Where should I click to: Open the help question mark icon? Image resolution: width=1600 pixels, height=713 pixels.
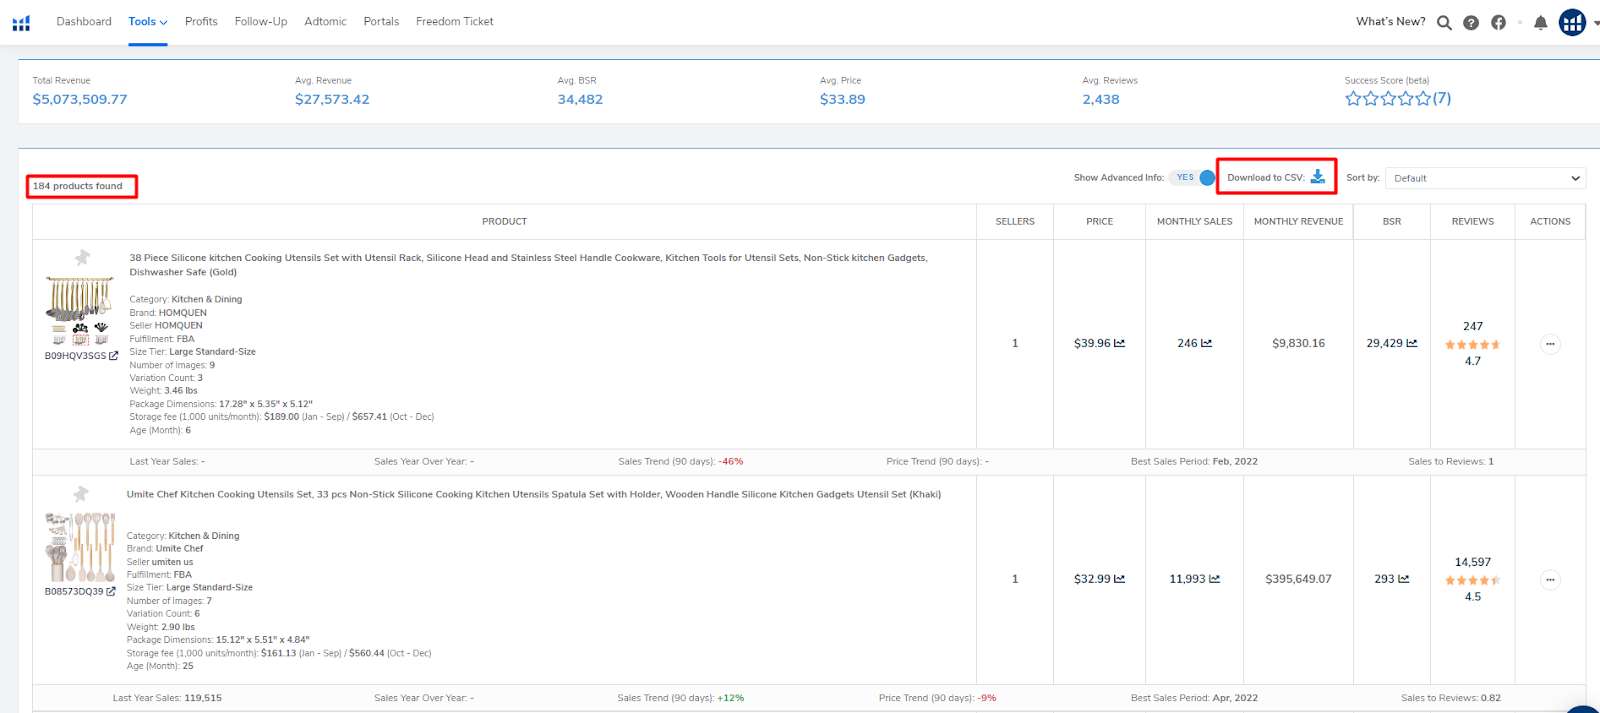pos(1471,23)
